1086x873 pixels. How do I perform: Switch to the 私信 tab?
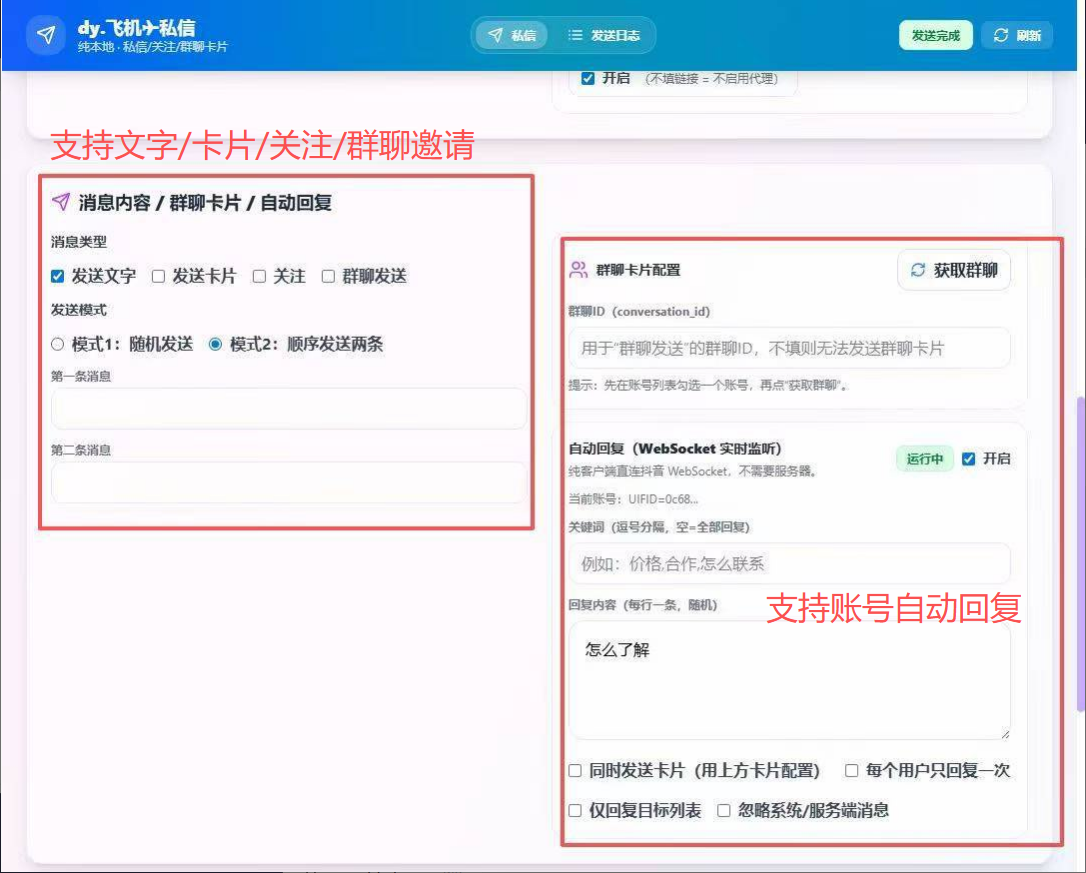click(x=511, y=35)
